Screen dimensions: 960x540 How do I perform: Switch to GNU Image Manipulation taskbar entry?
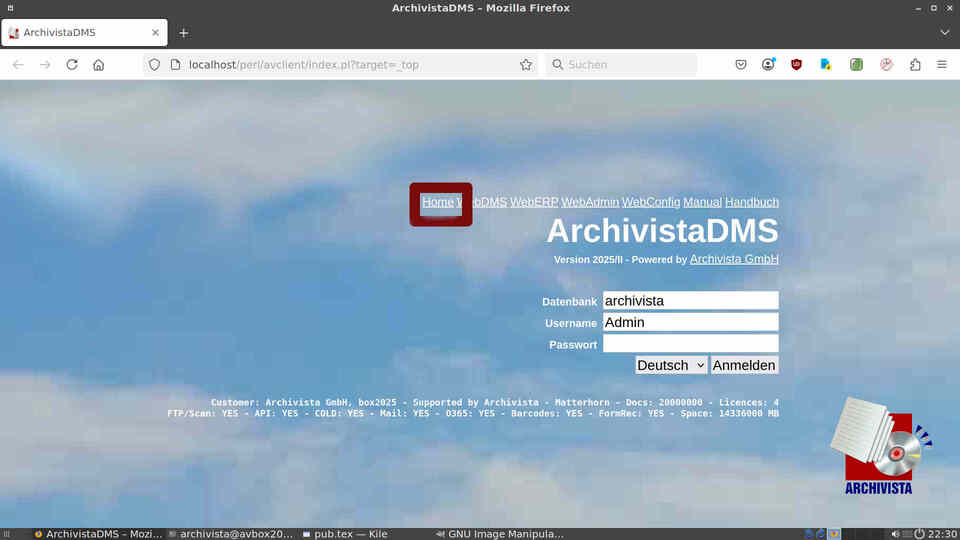500,534
